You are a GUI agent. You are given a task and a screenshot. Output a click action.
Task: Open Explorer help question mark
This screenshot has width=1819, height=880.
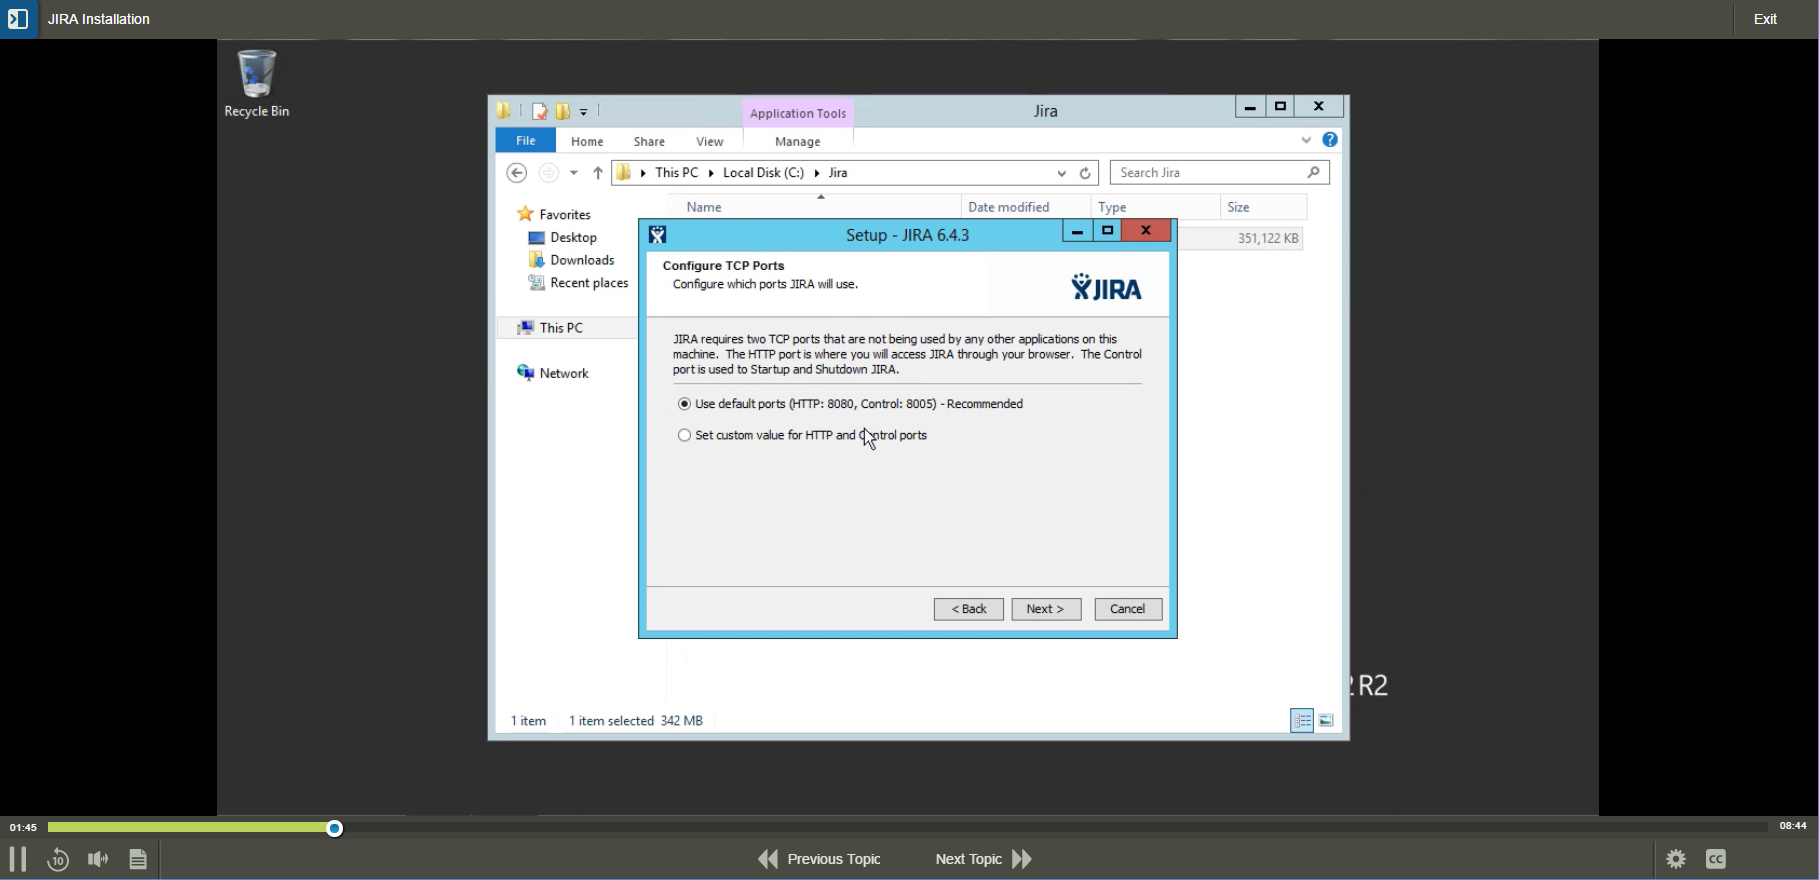pos(1330,140)
